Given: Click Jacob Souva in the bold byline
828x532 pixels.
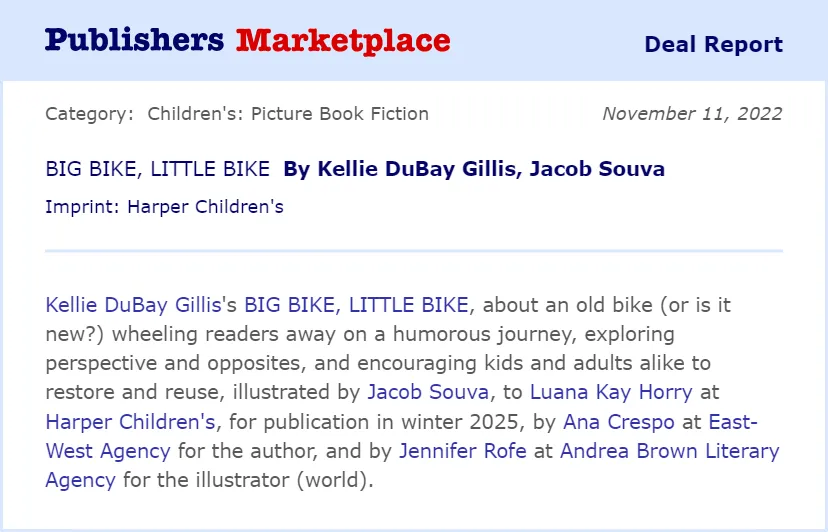Looking at the screenshot, I should [x=597, y=169].
